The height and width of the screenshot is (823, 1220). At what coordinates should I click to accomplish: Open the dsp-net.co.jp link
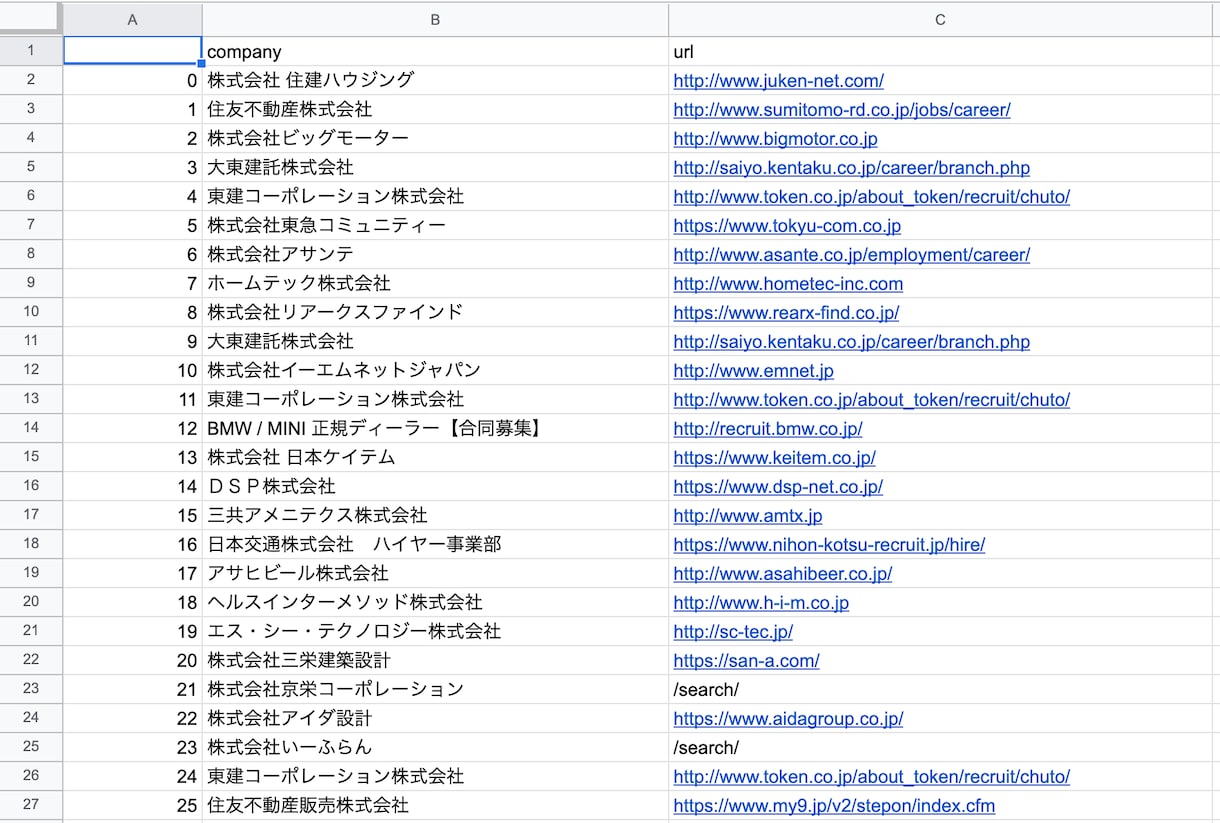778,487
